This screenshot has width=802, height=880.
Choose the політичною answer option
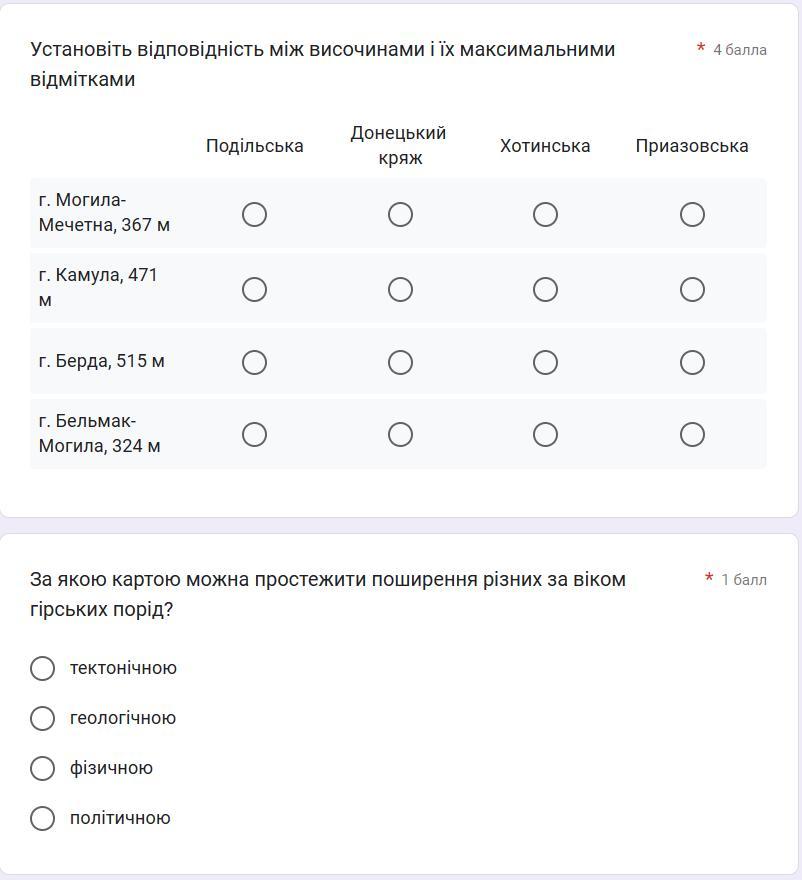coord(42,818)
